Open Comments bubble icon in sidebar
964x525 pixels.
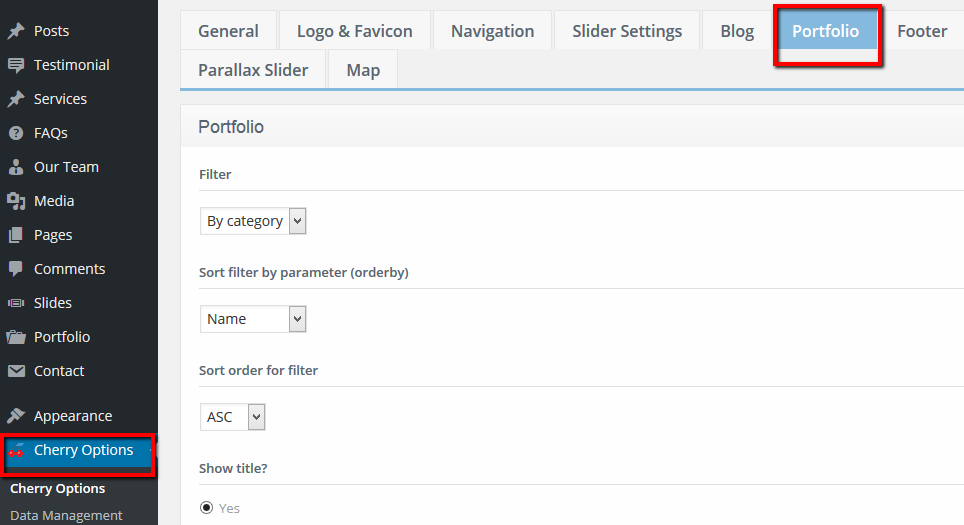pos(16,269)
